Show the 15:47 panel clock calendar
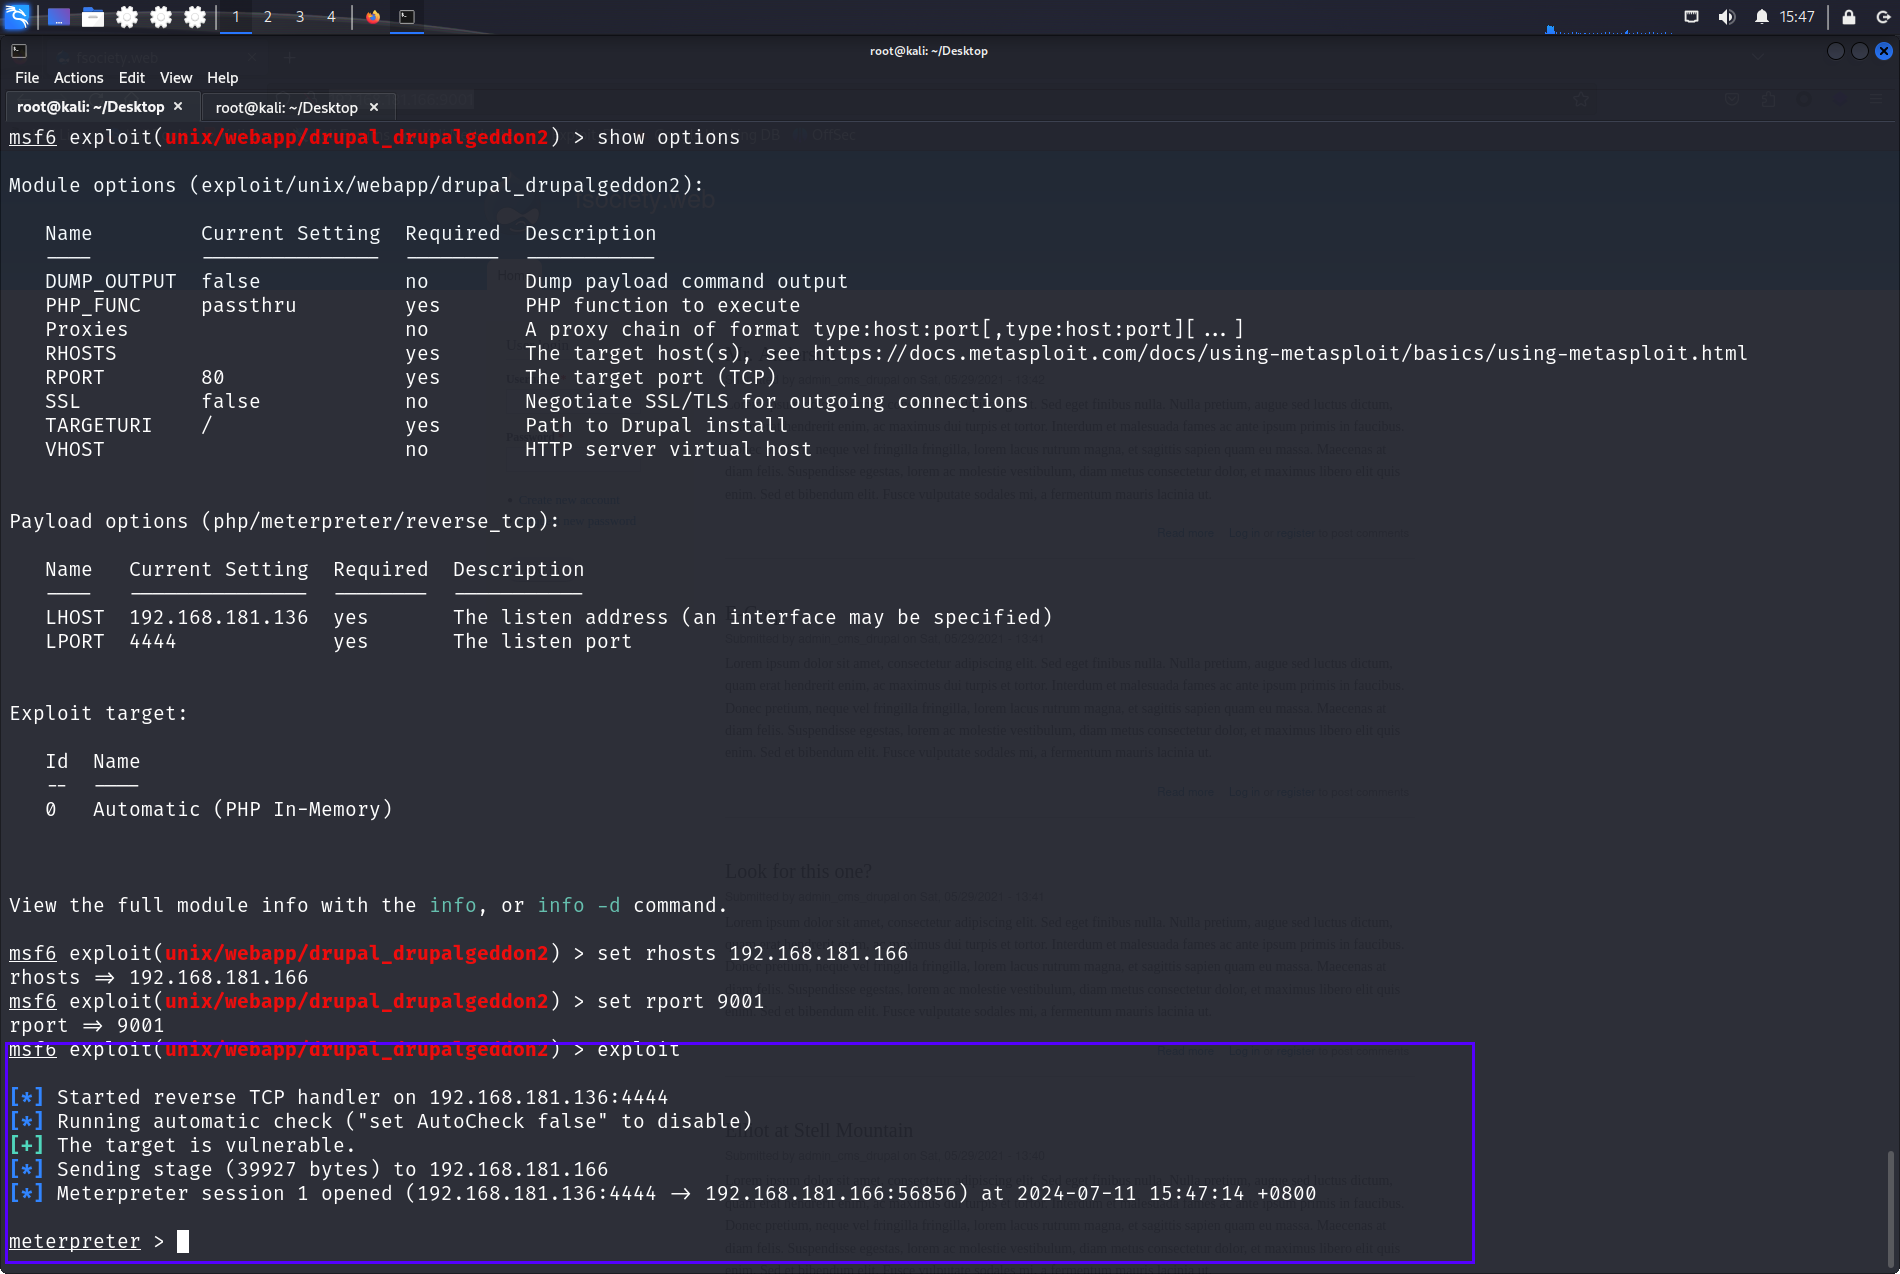Screen dimensions: 1900x1274 [x=1797, y=17]
